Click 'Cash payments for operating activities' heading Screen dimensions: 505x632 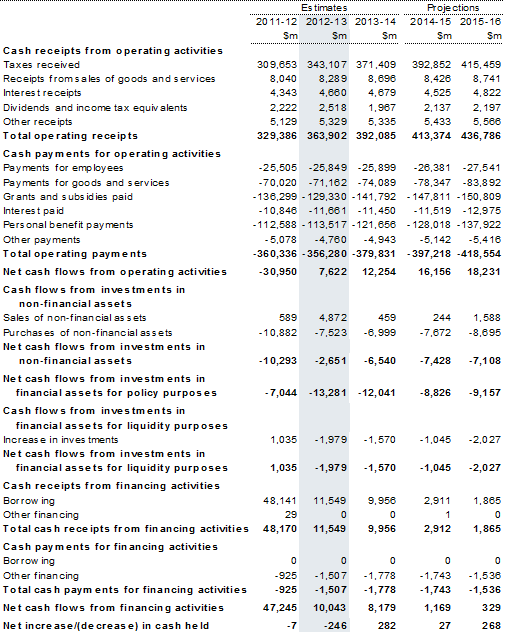point(112,154)
